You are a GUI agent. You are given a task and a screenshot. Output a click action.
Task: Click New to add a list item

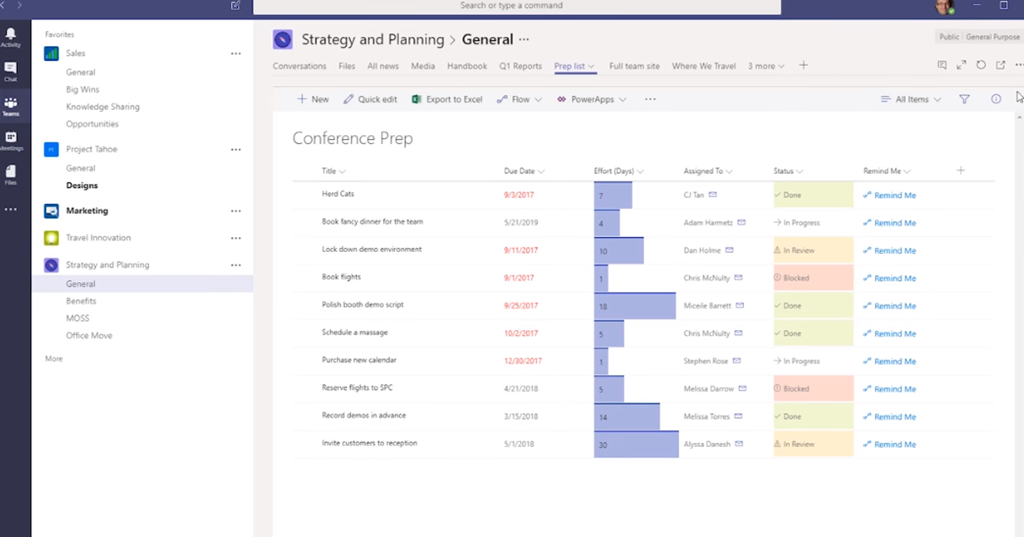(x=312, y=99)
